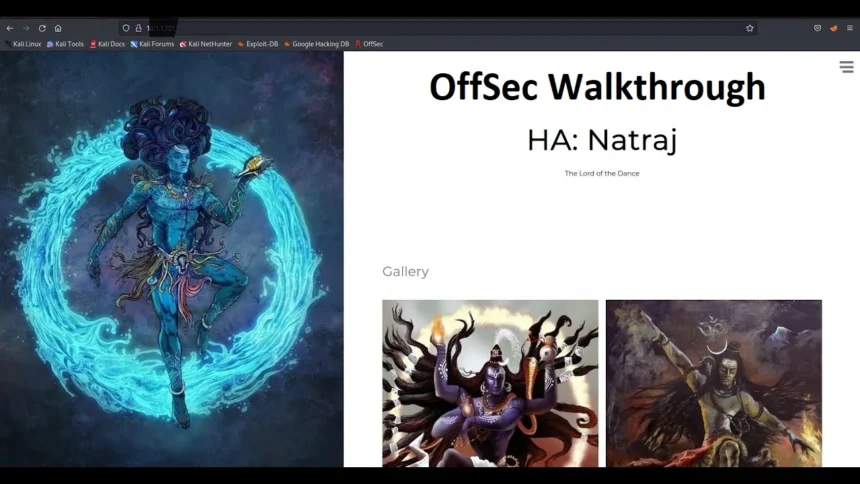The width and height of the screenshot is (860, 484).
Task: Open the dark Shiva with crescent gallery image
Action: (714, 383)
